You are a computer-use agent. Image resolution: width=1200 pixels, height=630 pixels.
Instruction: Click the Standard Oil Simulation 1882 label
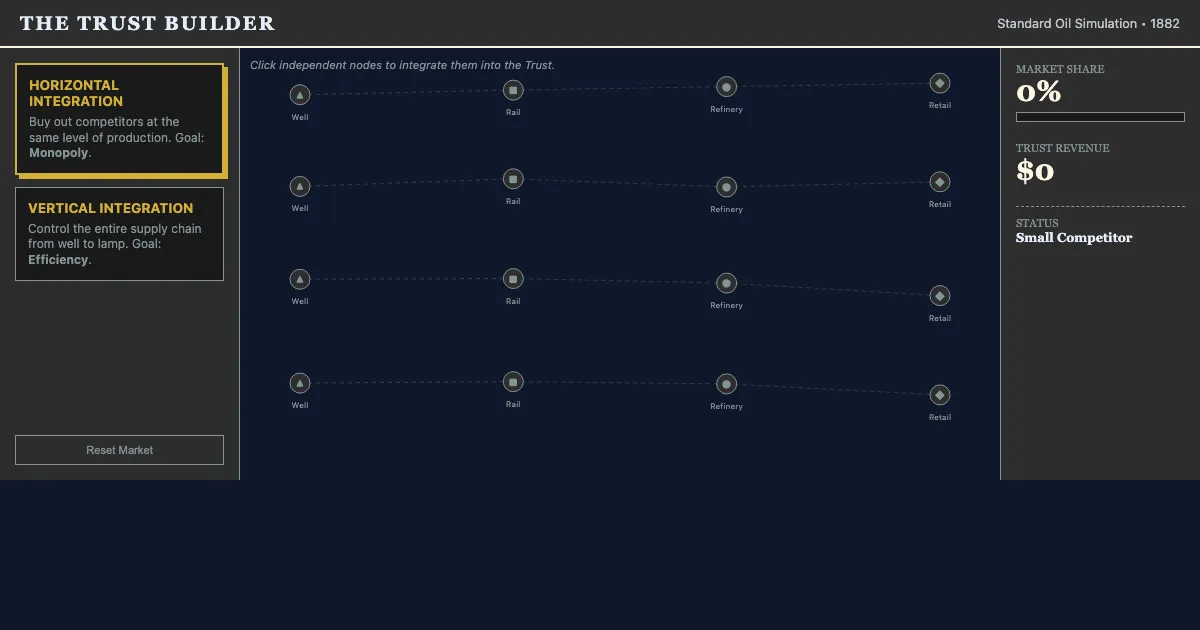(x=1088, y=23)
